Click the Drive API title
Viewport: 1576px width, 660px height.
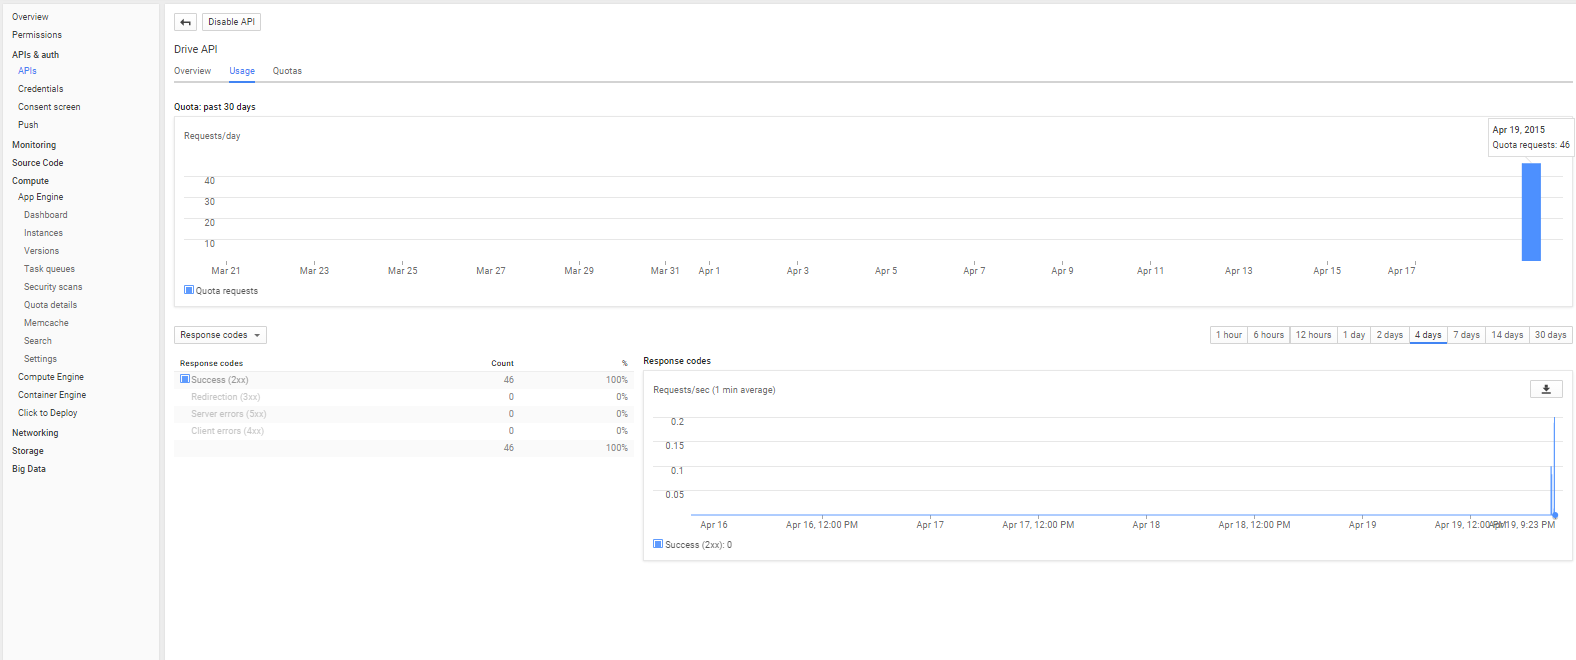pyautogui.click(x=195, y=49)
